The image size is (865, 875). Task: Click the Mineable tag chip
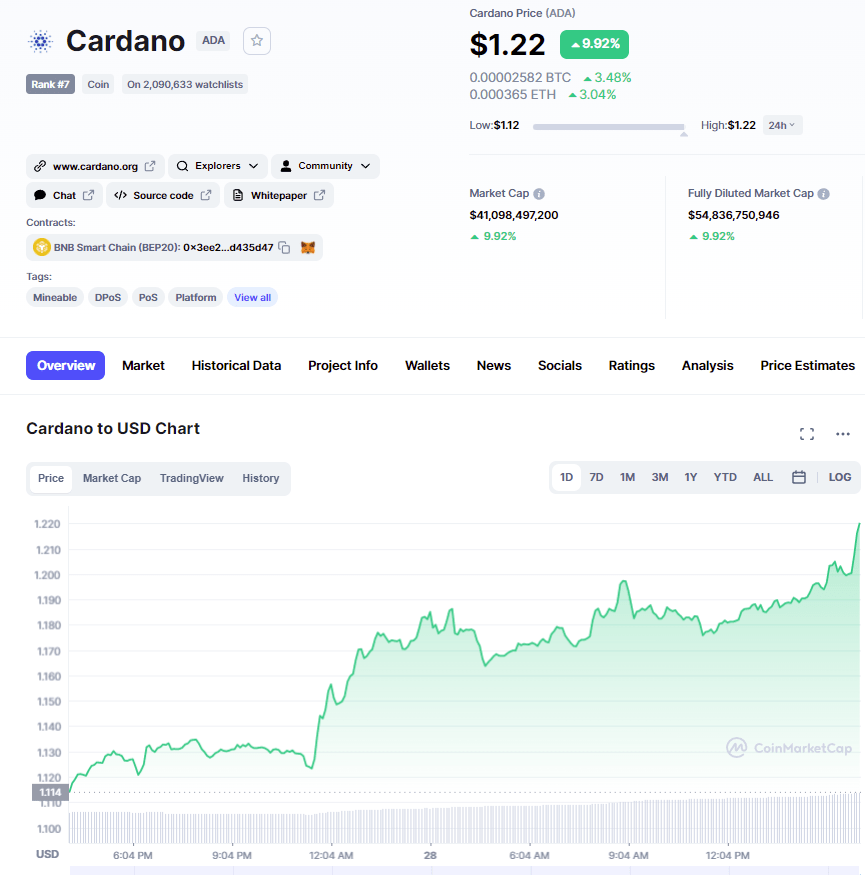click(55, 297)
